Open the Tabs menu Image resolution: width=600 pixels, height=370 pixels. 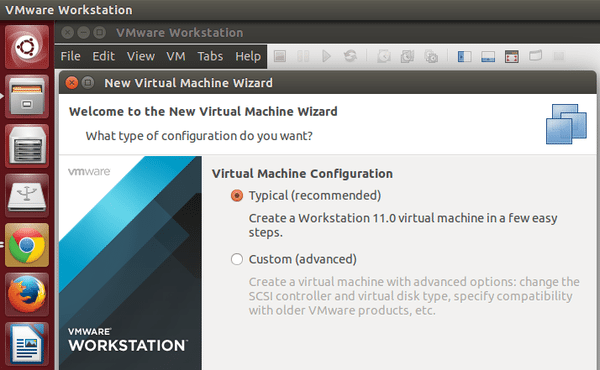click(210, 56)
